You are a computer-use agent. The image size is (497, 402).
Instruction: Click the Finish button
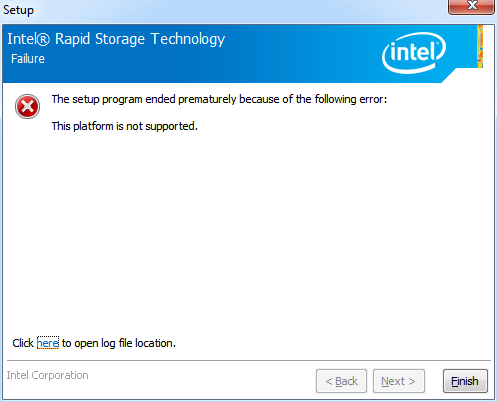pyautogui.click(x=465, y=381)
